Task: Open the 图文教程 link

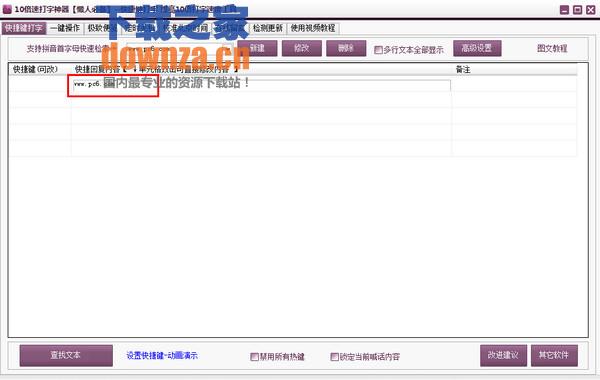Action: [552, 49]
